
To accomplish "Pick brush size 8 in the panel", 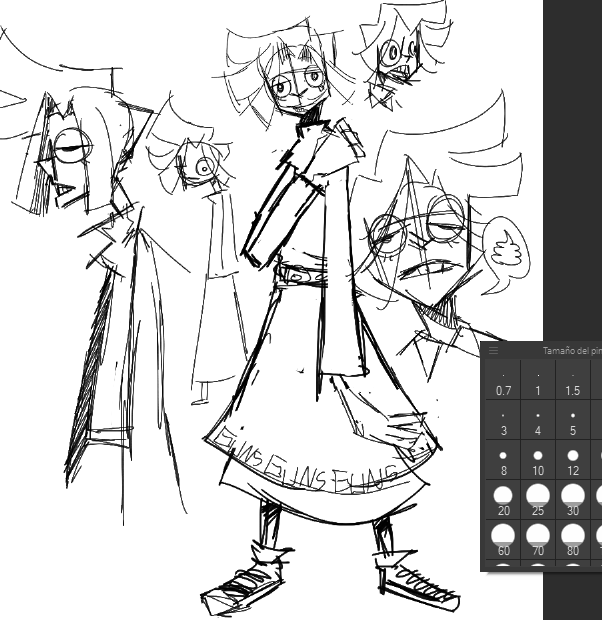I will coord(503,460).
